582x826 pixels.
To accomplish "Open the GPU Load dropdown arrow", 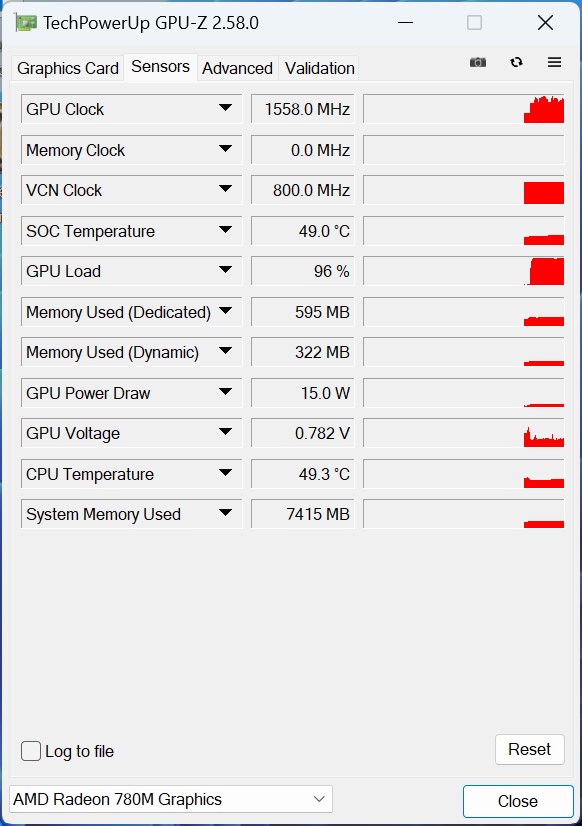I will click(x=225, y=270).
